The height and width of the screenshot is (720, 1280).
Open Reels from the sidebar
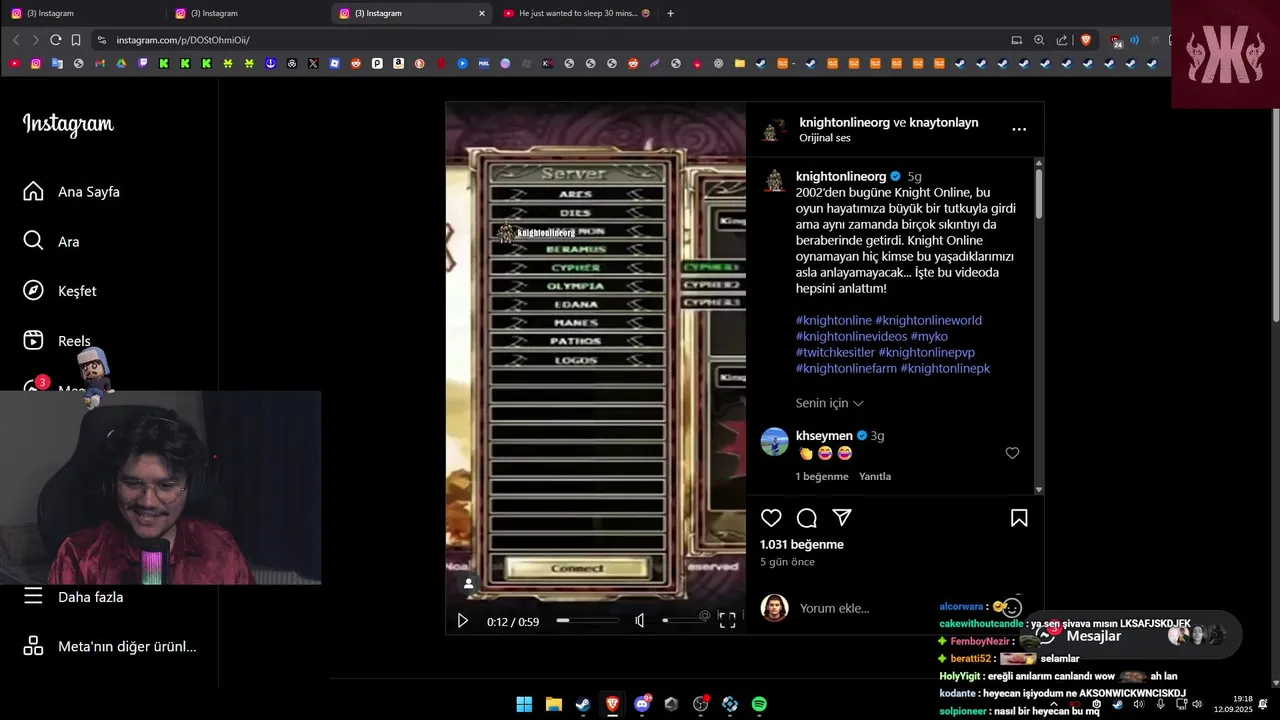coord(57,341)
